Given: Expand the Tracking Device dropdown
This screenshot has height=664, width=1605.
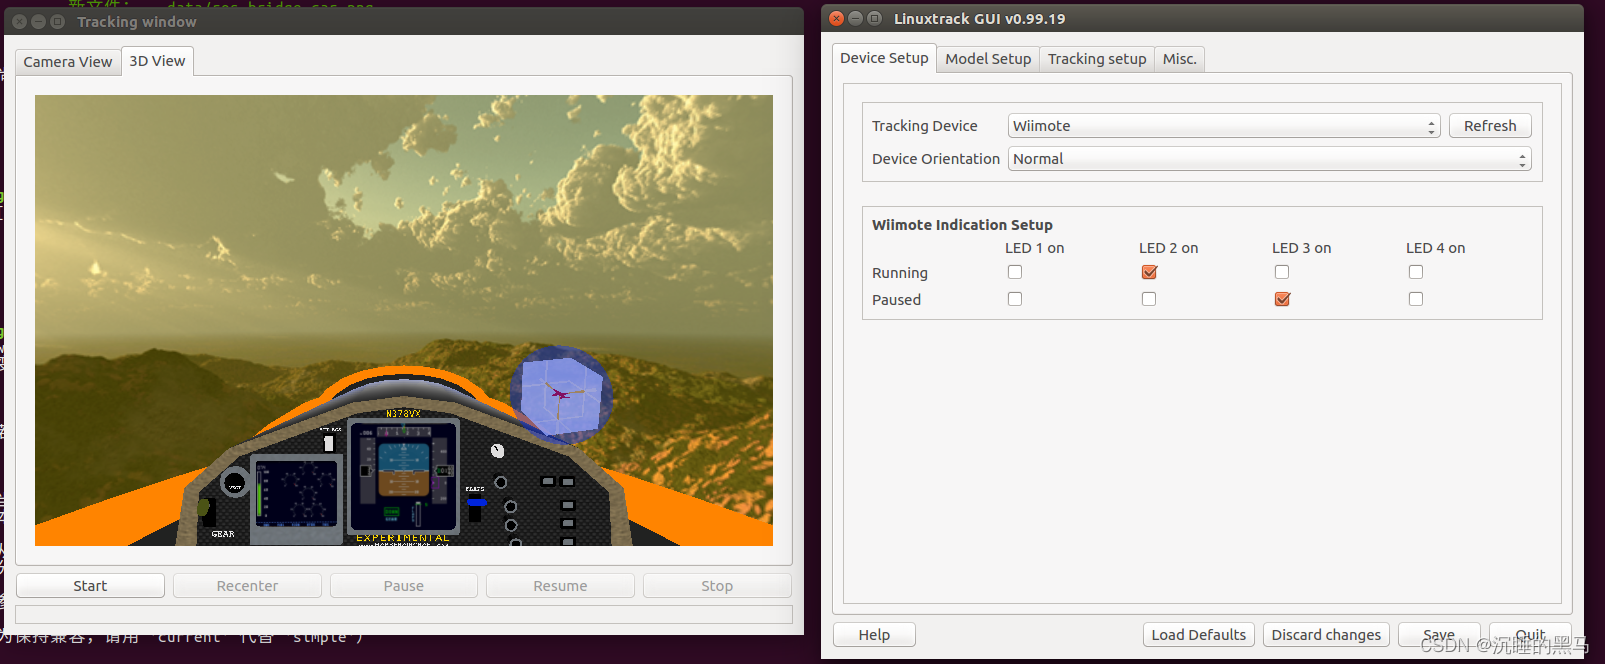Looking at the screenshot, I should tap(1224, 126).
